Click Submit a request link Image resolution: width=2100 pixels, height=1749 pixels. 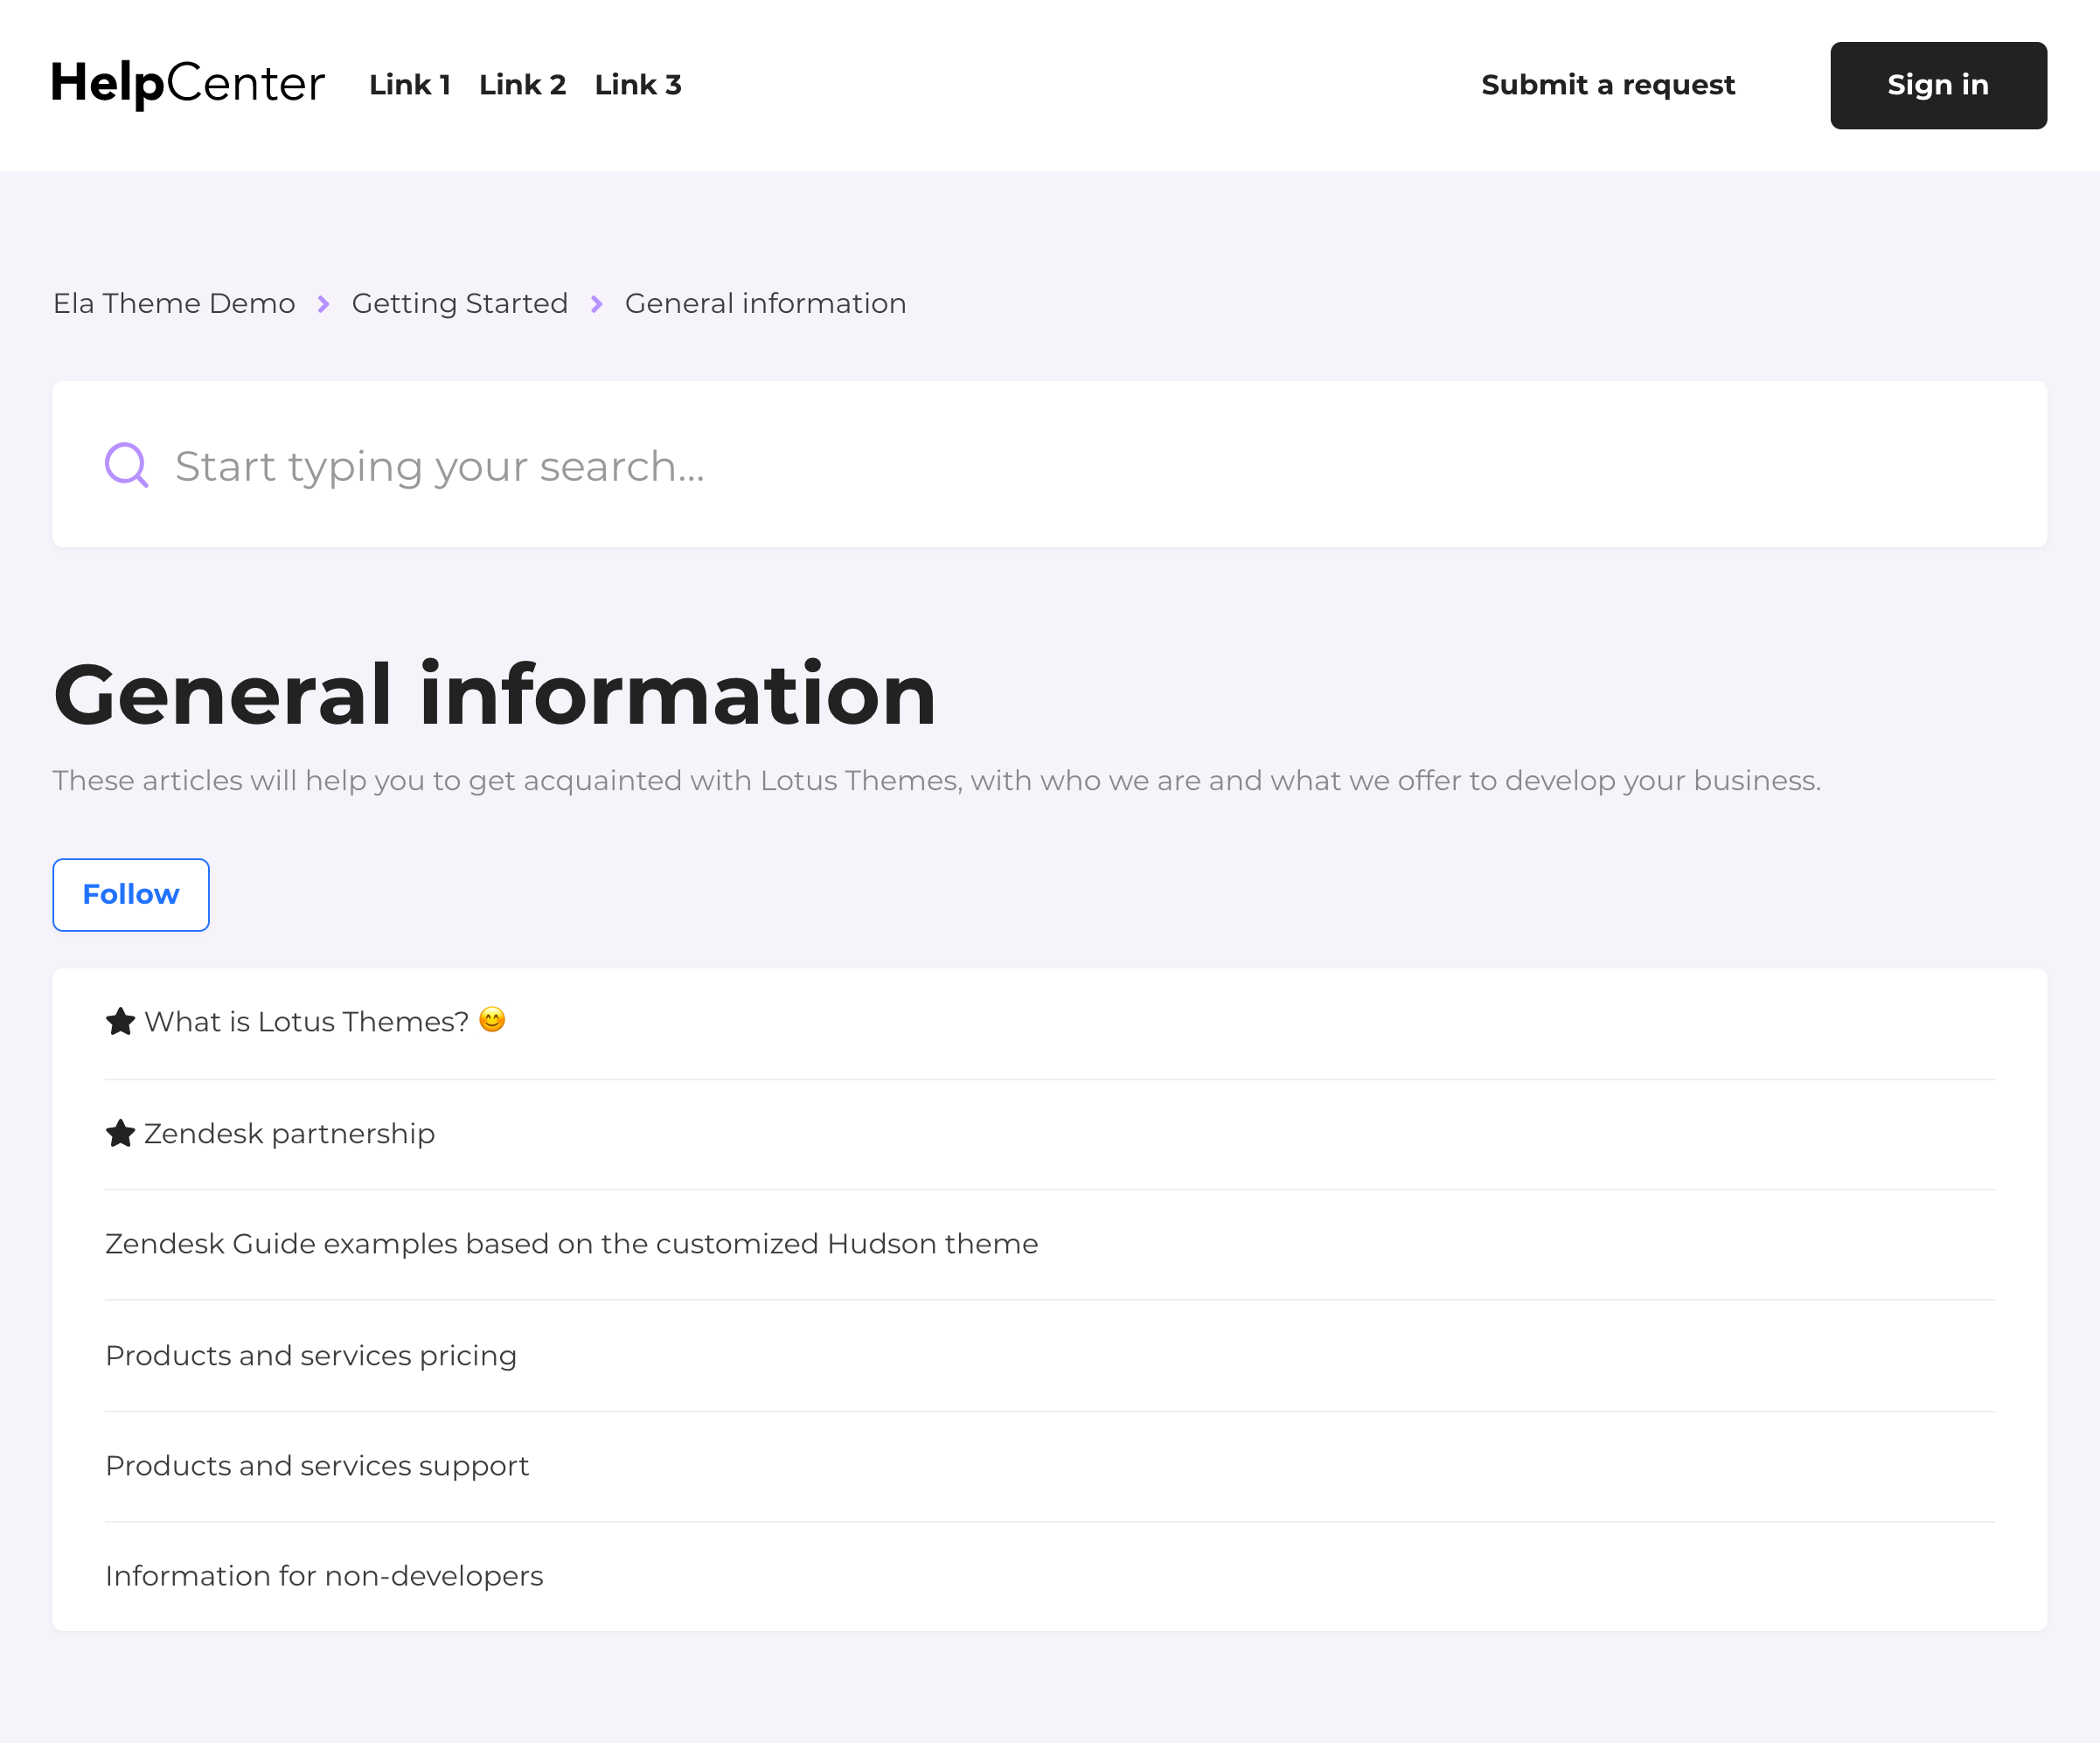click(1608, 85)
